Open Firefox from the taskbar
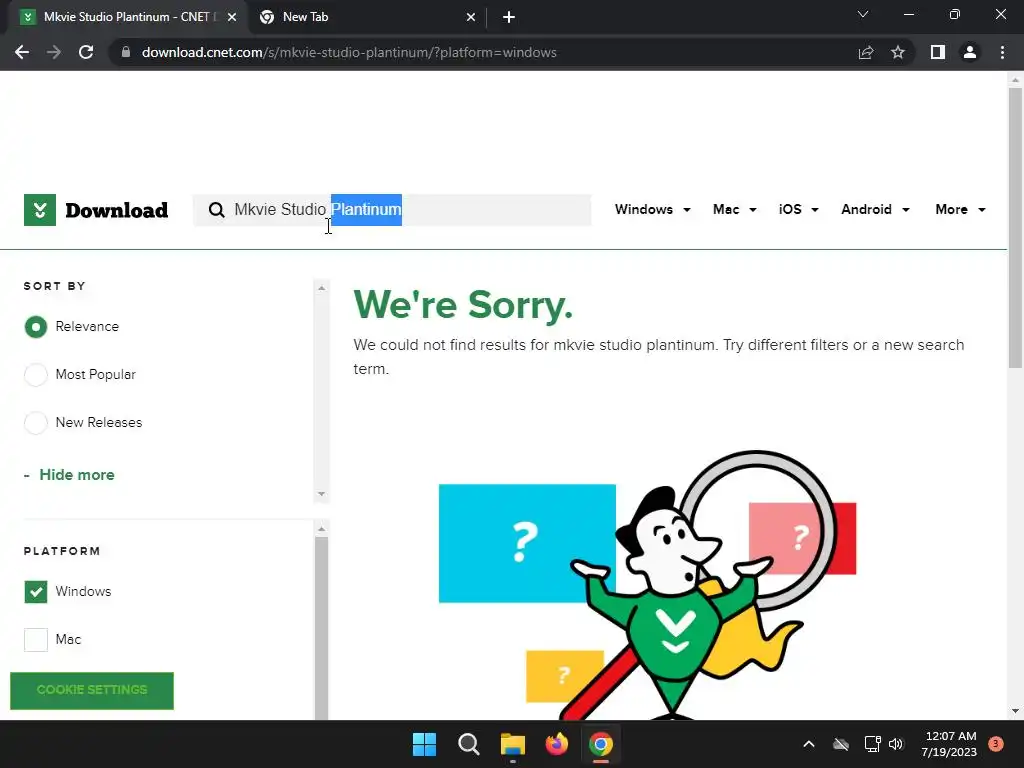 click(x=556, y=744)
